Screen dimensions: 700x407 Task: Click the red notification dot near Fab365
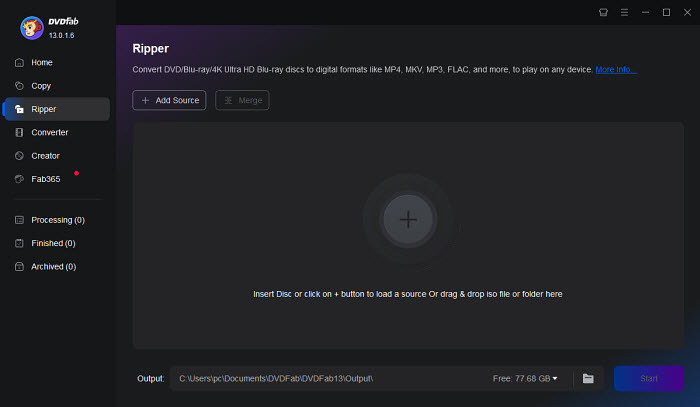tap(77, 173)
